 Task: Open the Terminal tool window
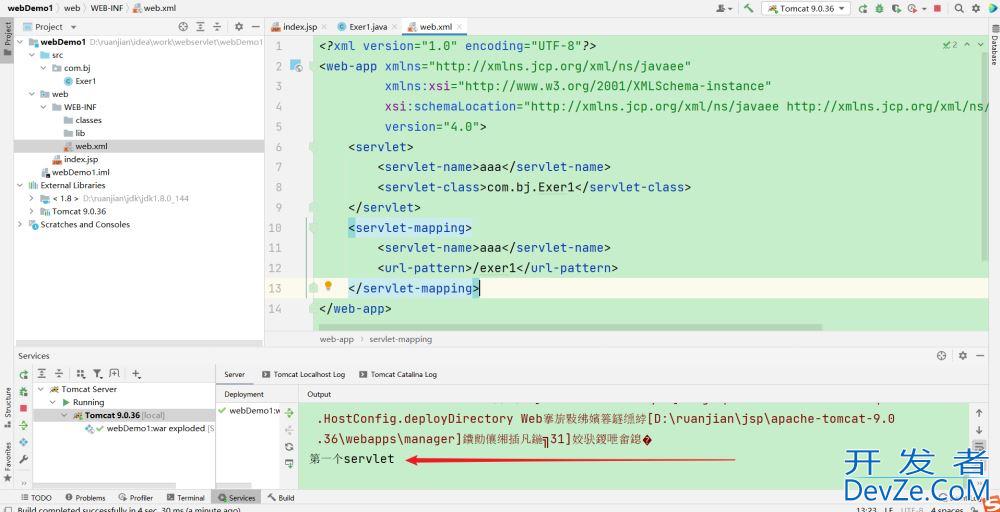186,498
